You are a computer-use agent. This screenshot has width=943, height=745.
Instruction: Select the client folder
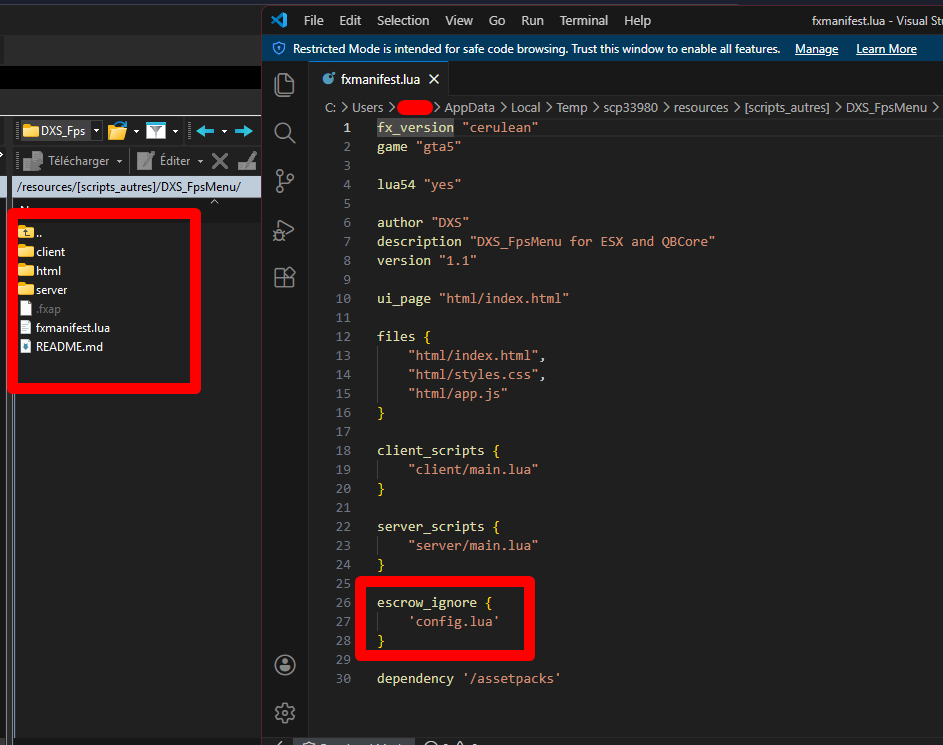[x=41, y=252]
